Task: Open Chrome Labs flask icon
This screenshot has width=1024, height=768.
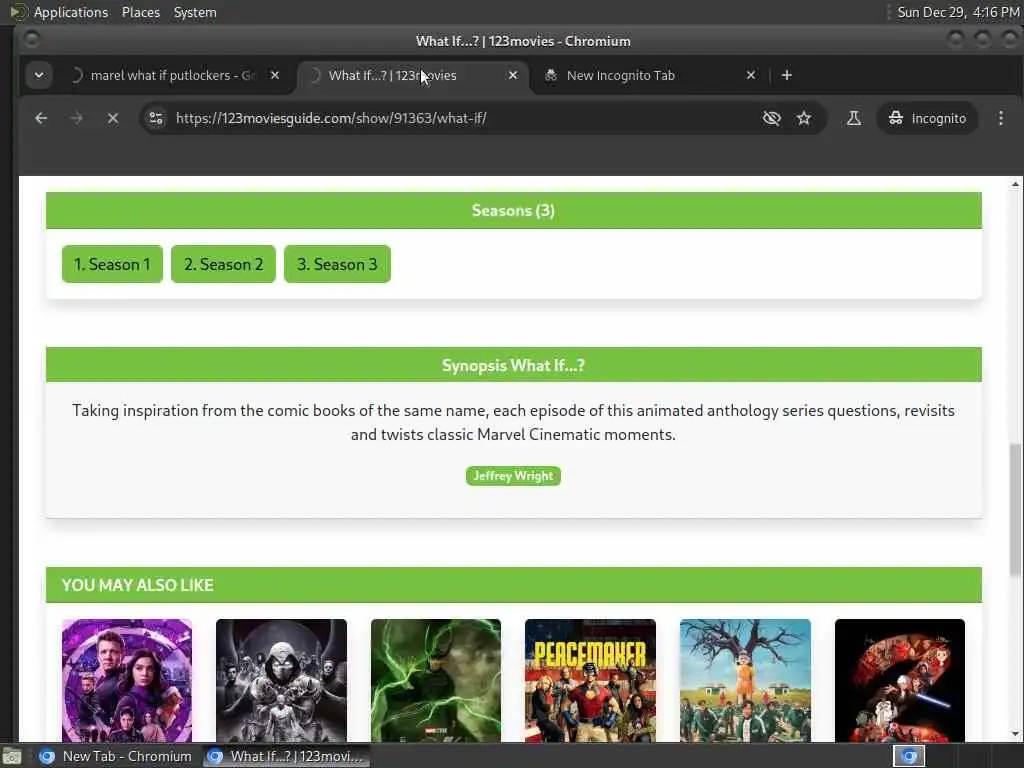Action: [x=854, y=118]
